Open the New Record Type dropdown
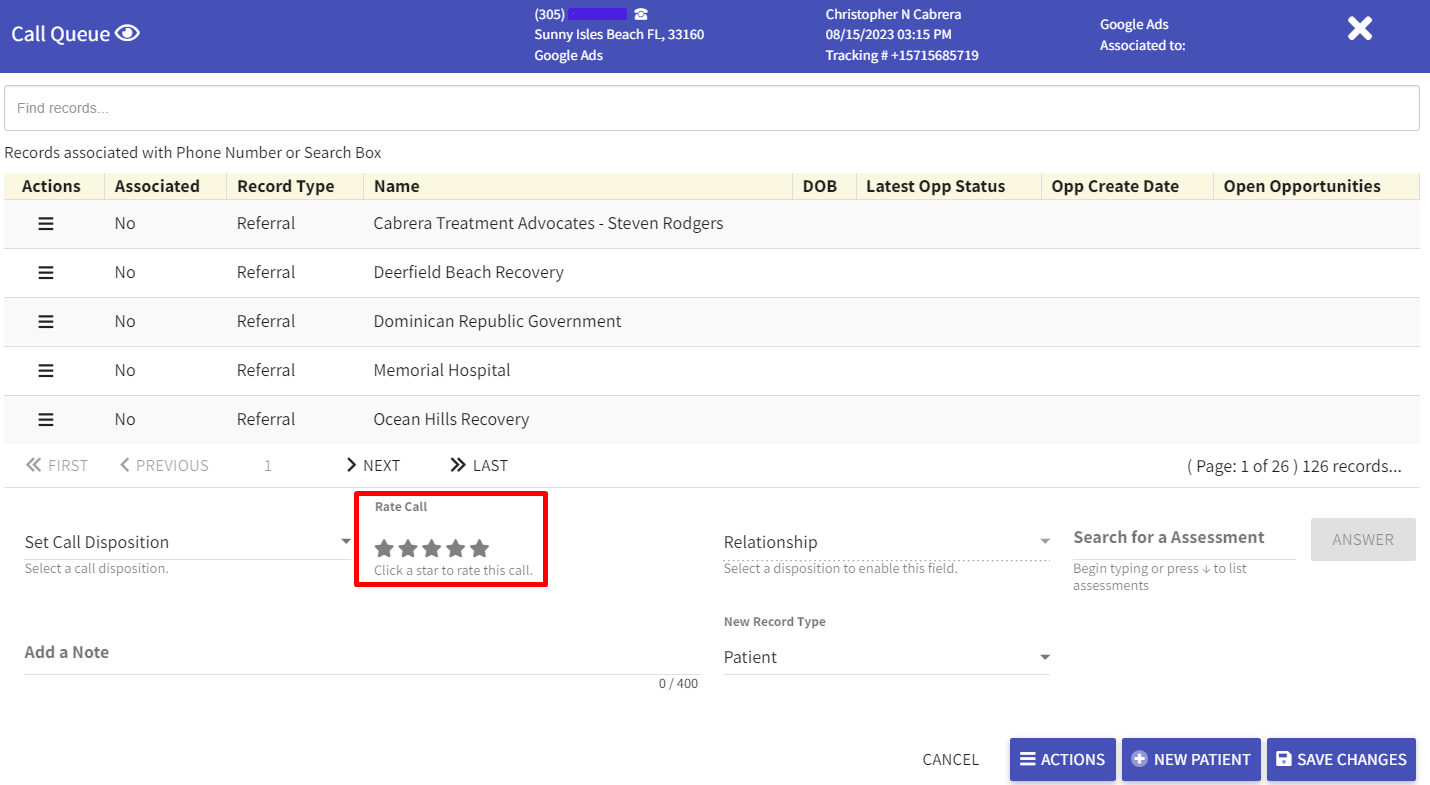The image size is (1430, 785). pos(886,657)
